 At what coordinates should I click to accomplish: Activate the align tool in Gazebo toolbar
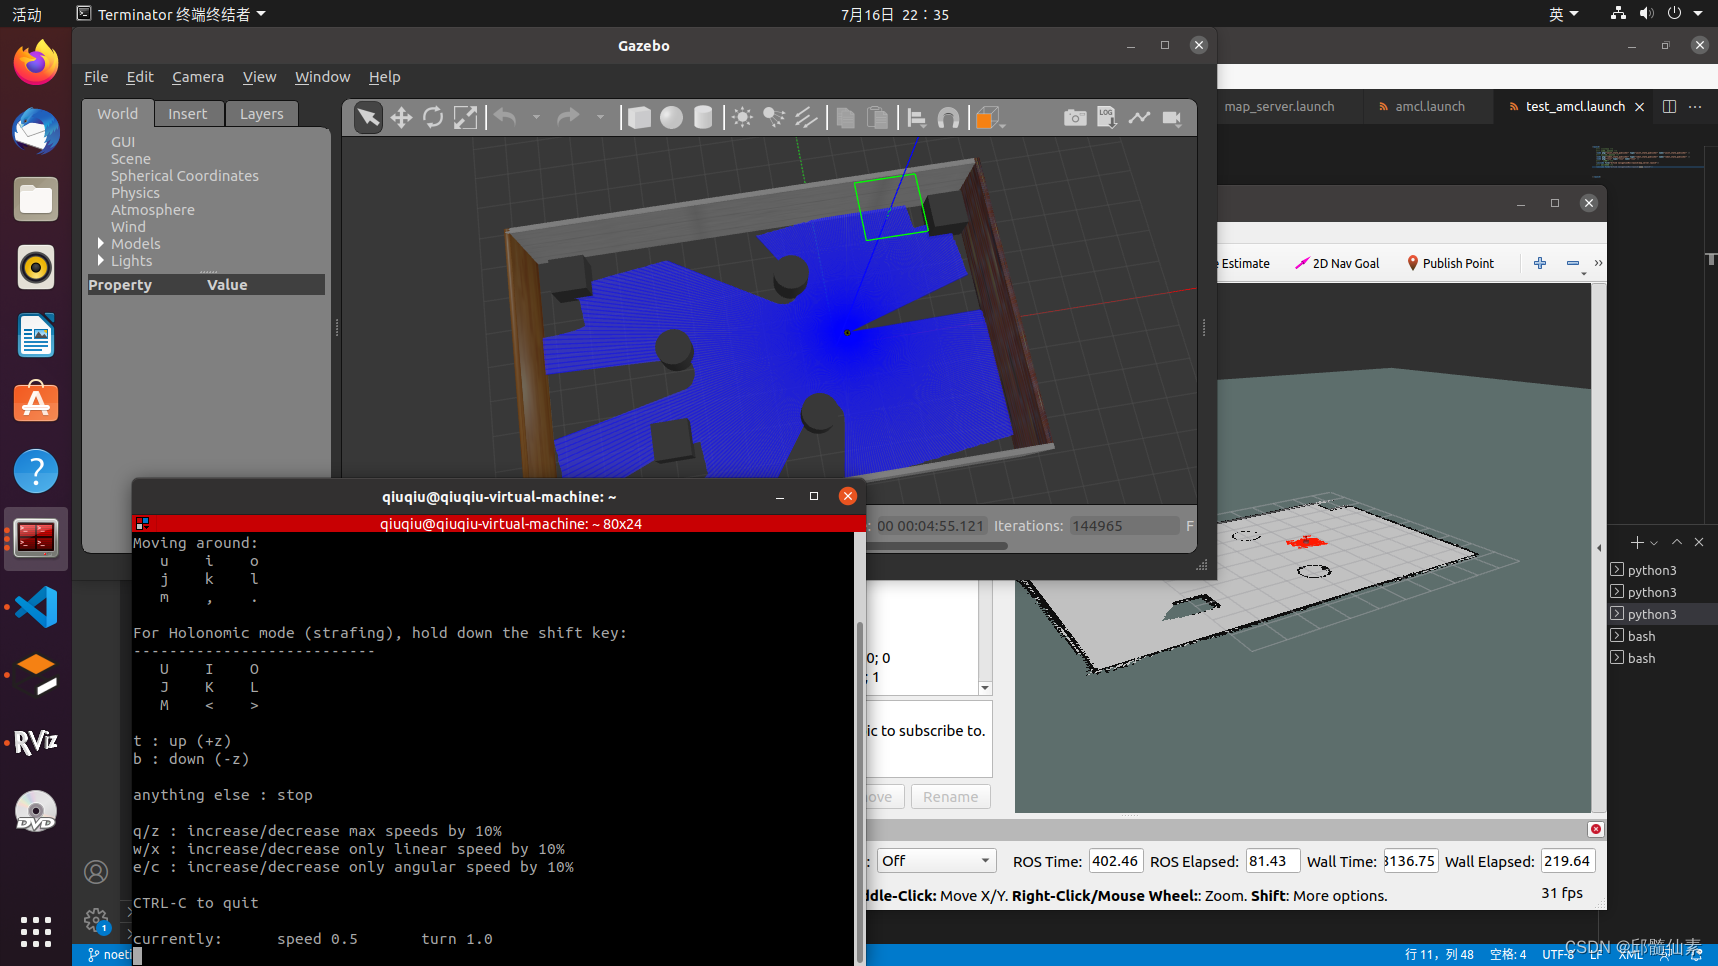[x=915, y=117]
